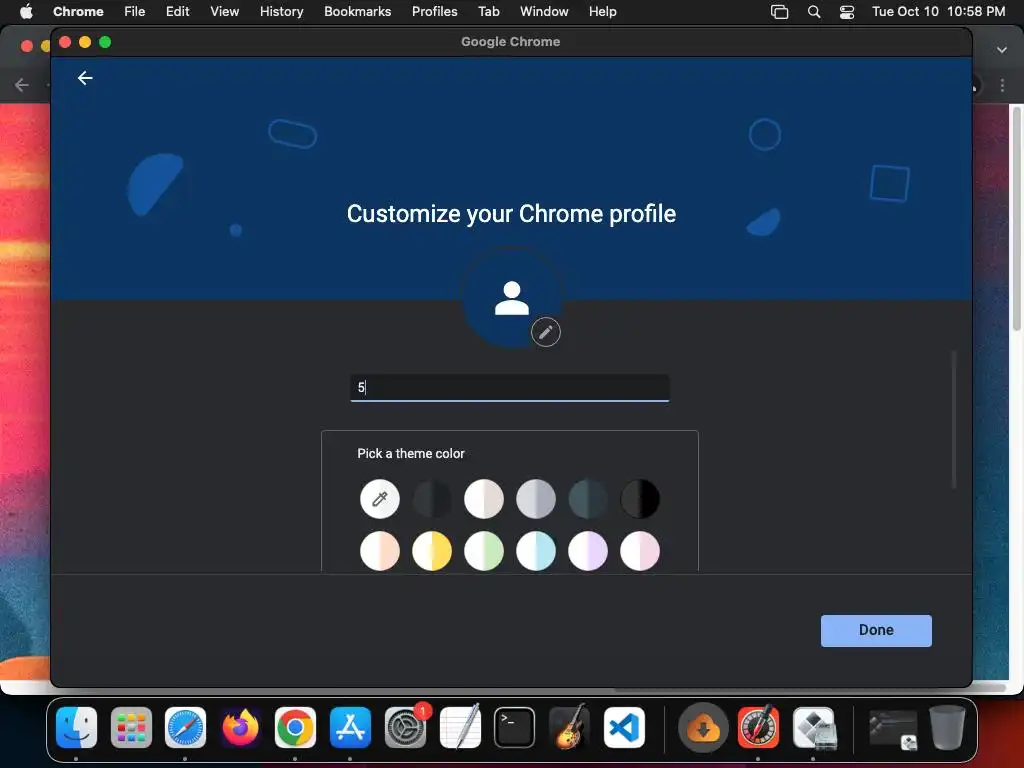
Task: Open Safari from the Dock
Action: pyautogui.click(x=185, y=728)
